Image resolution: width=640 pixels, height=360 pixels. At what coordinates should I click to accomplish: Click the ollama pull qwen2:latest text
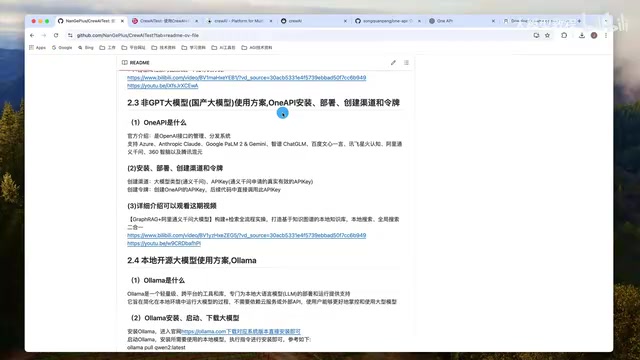point(156,347)
